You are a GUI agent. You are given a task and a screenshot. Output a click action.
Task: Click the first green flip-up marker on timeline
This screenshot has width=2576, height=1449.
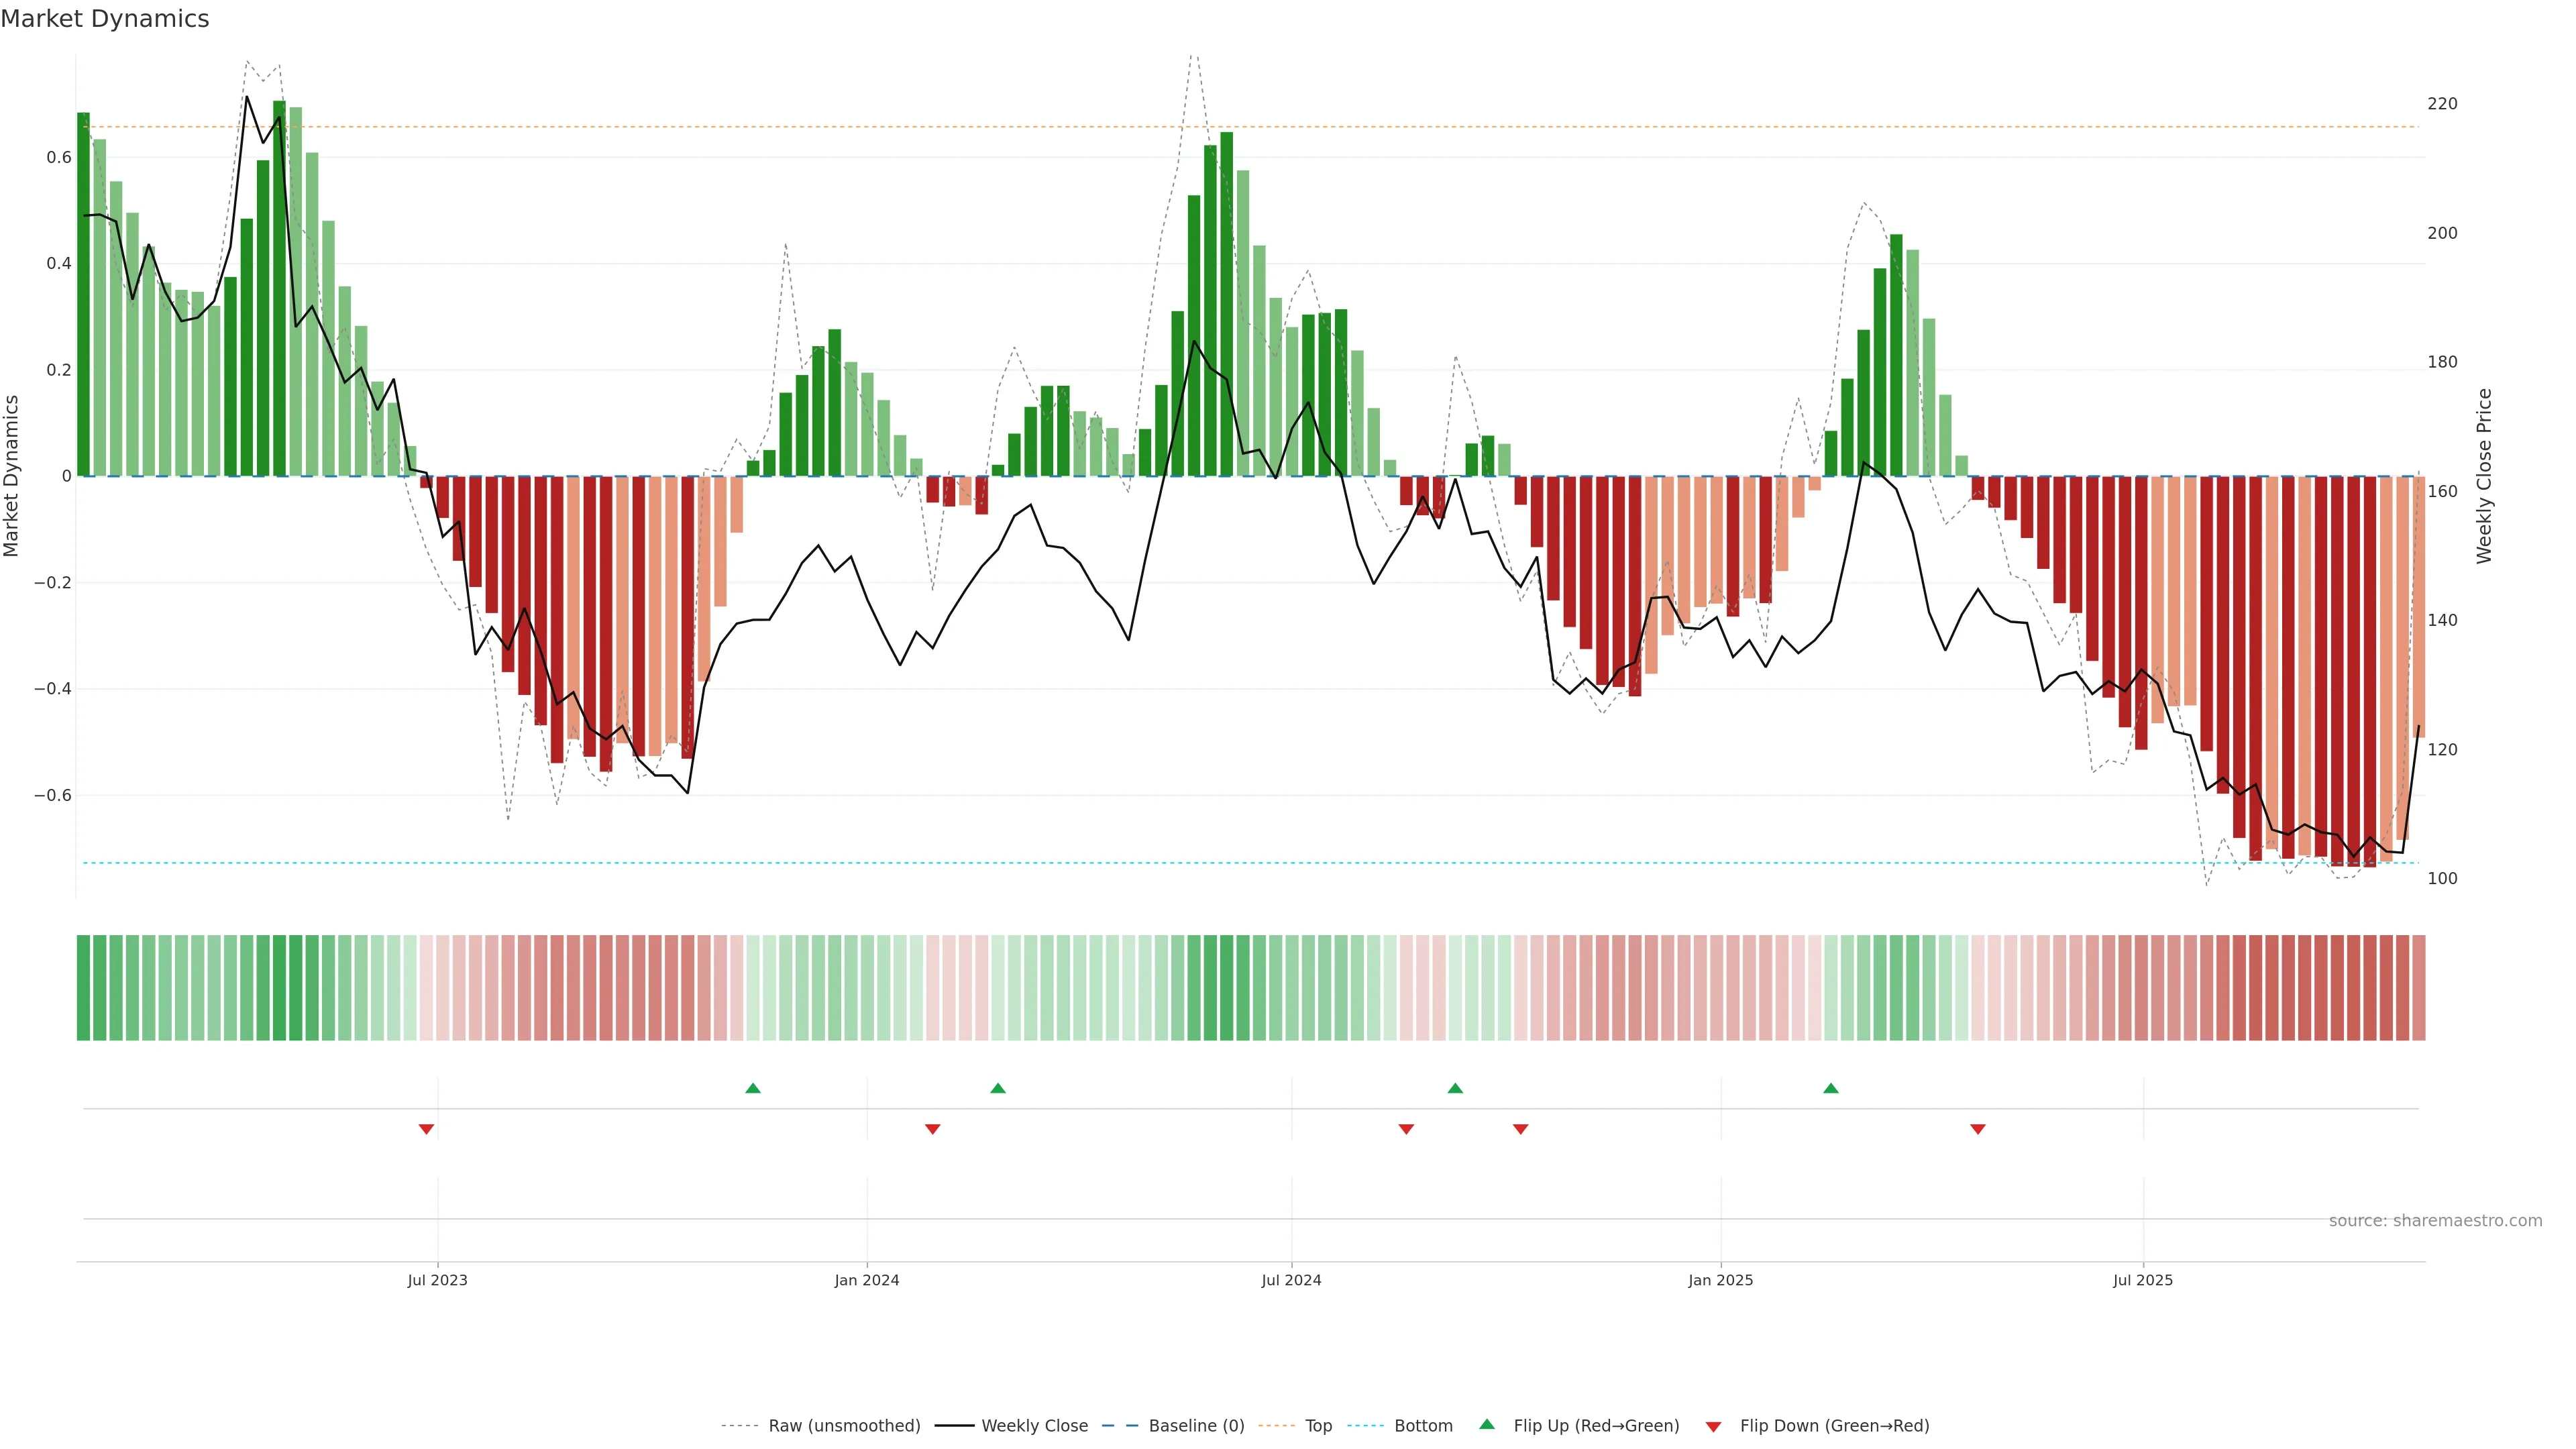pos(753,1088)
